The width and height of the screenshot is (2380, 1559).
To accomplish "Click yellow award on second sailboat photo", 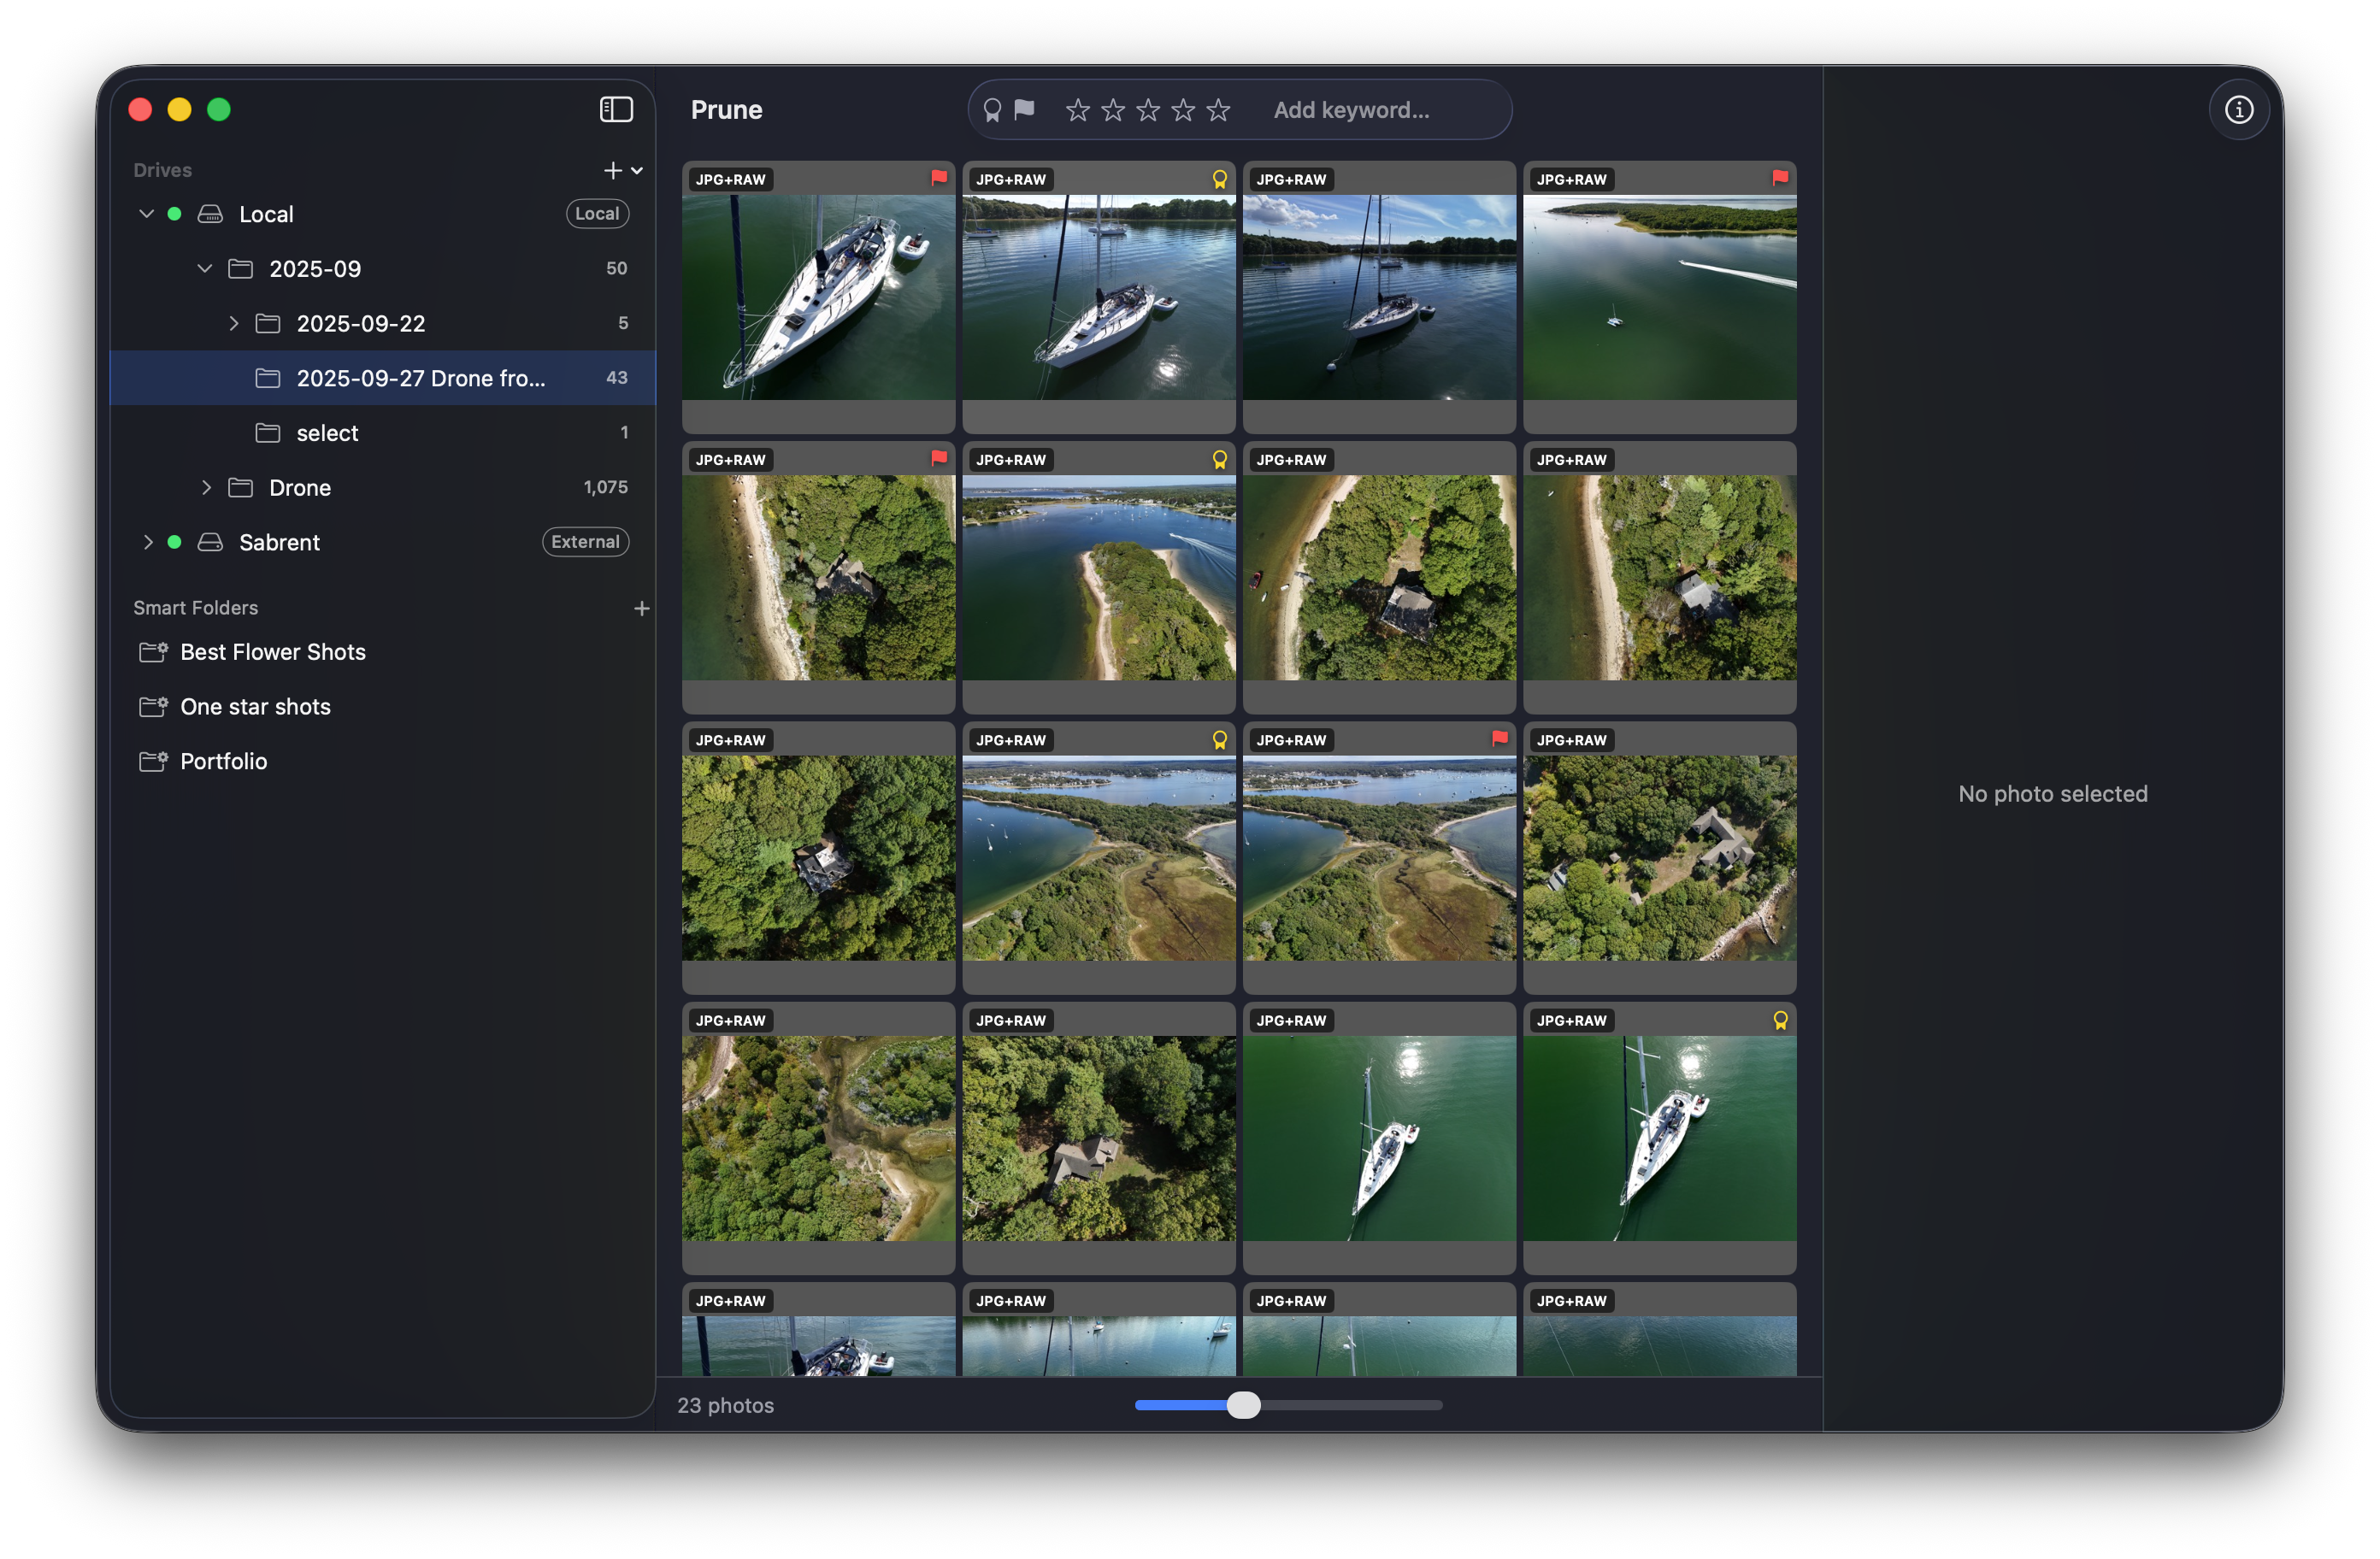I will pos(1220,179).
